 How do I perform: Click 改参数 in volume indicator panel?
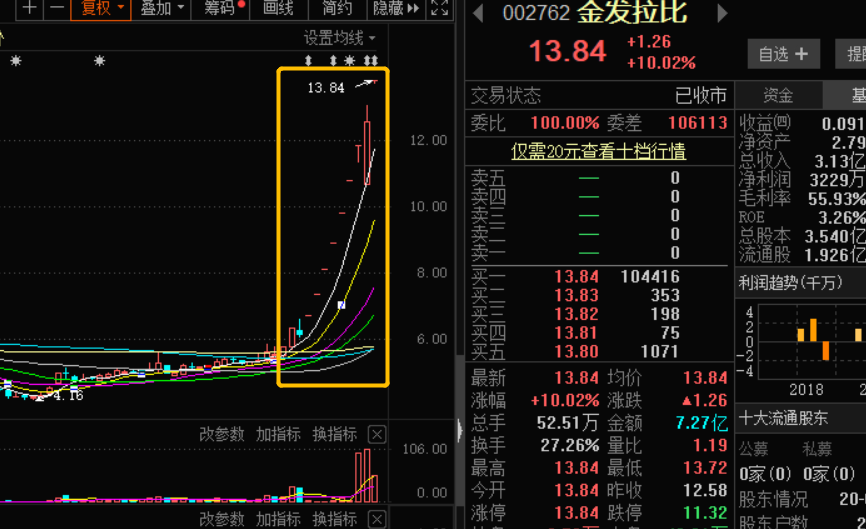221,435
